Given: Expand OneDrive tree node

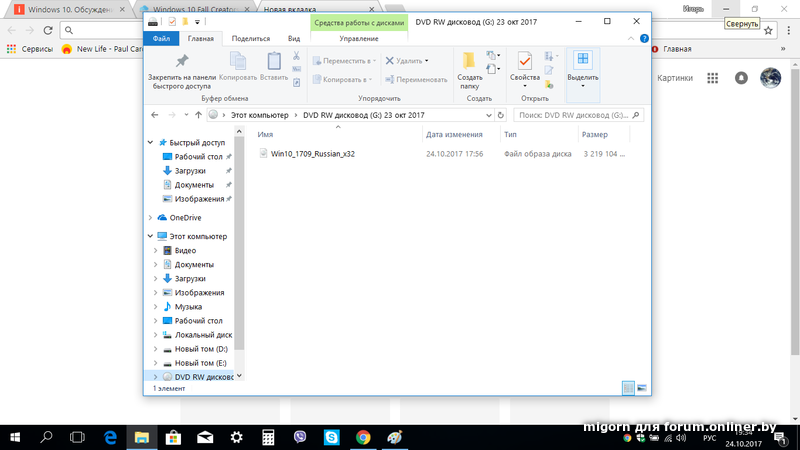Looking at the screenshot, I should pos(151,218).
